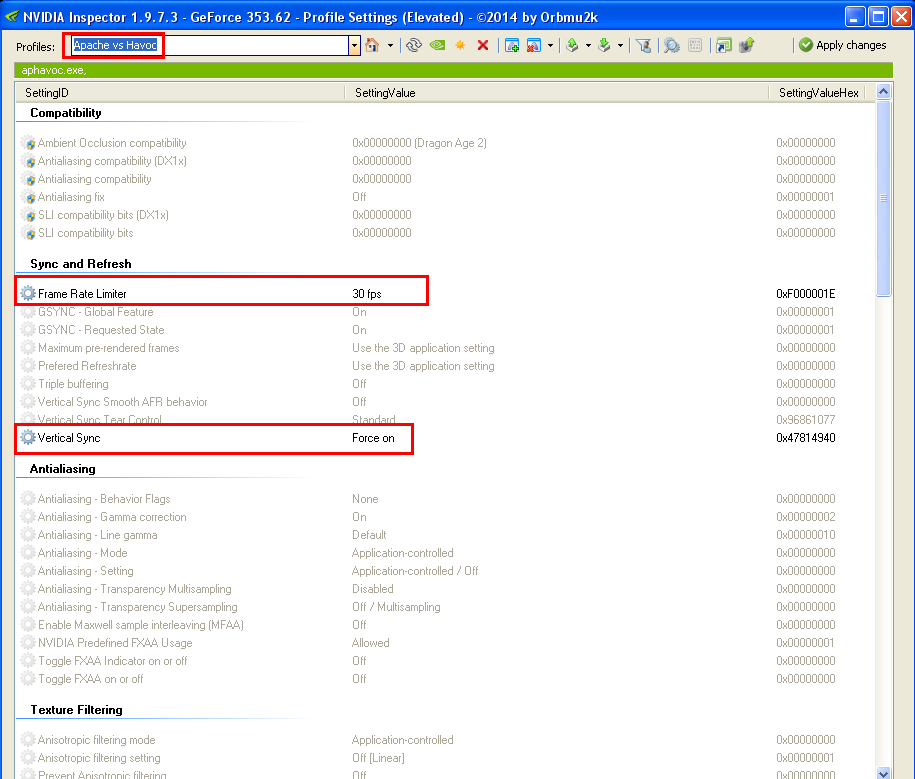The height and width of the screenshot is (779, 915).
Task: Open the Profiles combo box dropdown arrow
Action: click(354, 46)
